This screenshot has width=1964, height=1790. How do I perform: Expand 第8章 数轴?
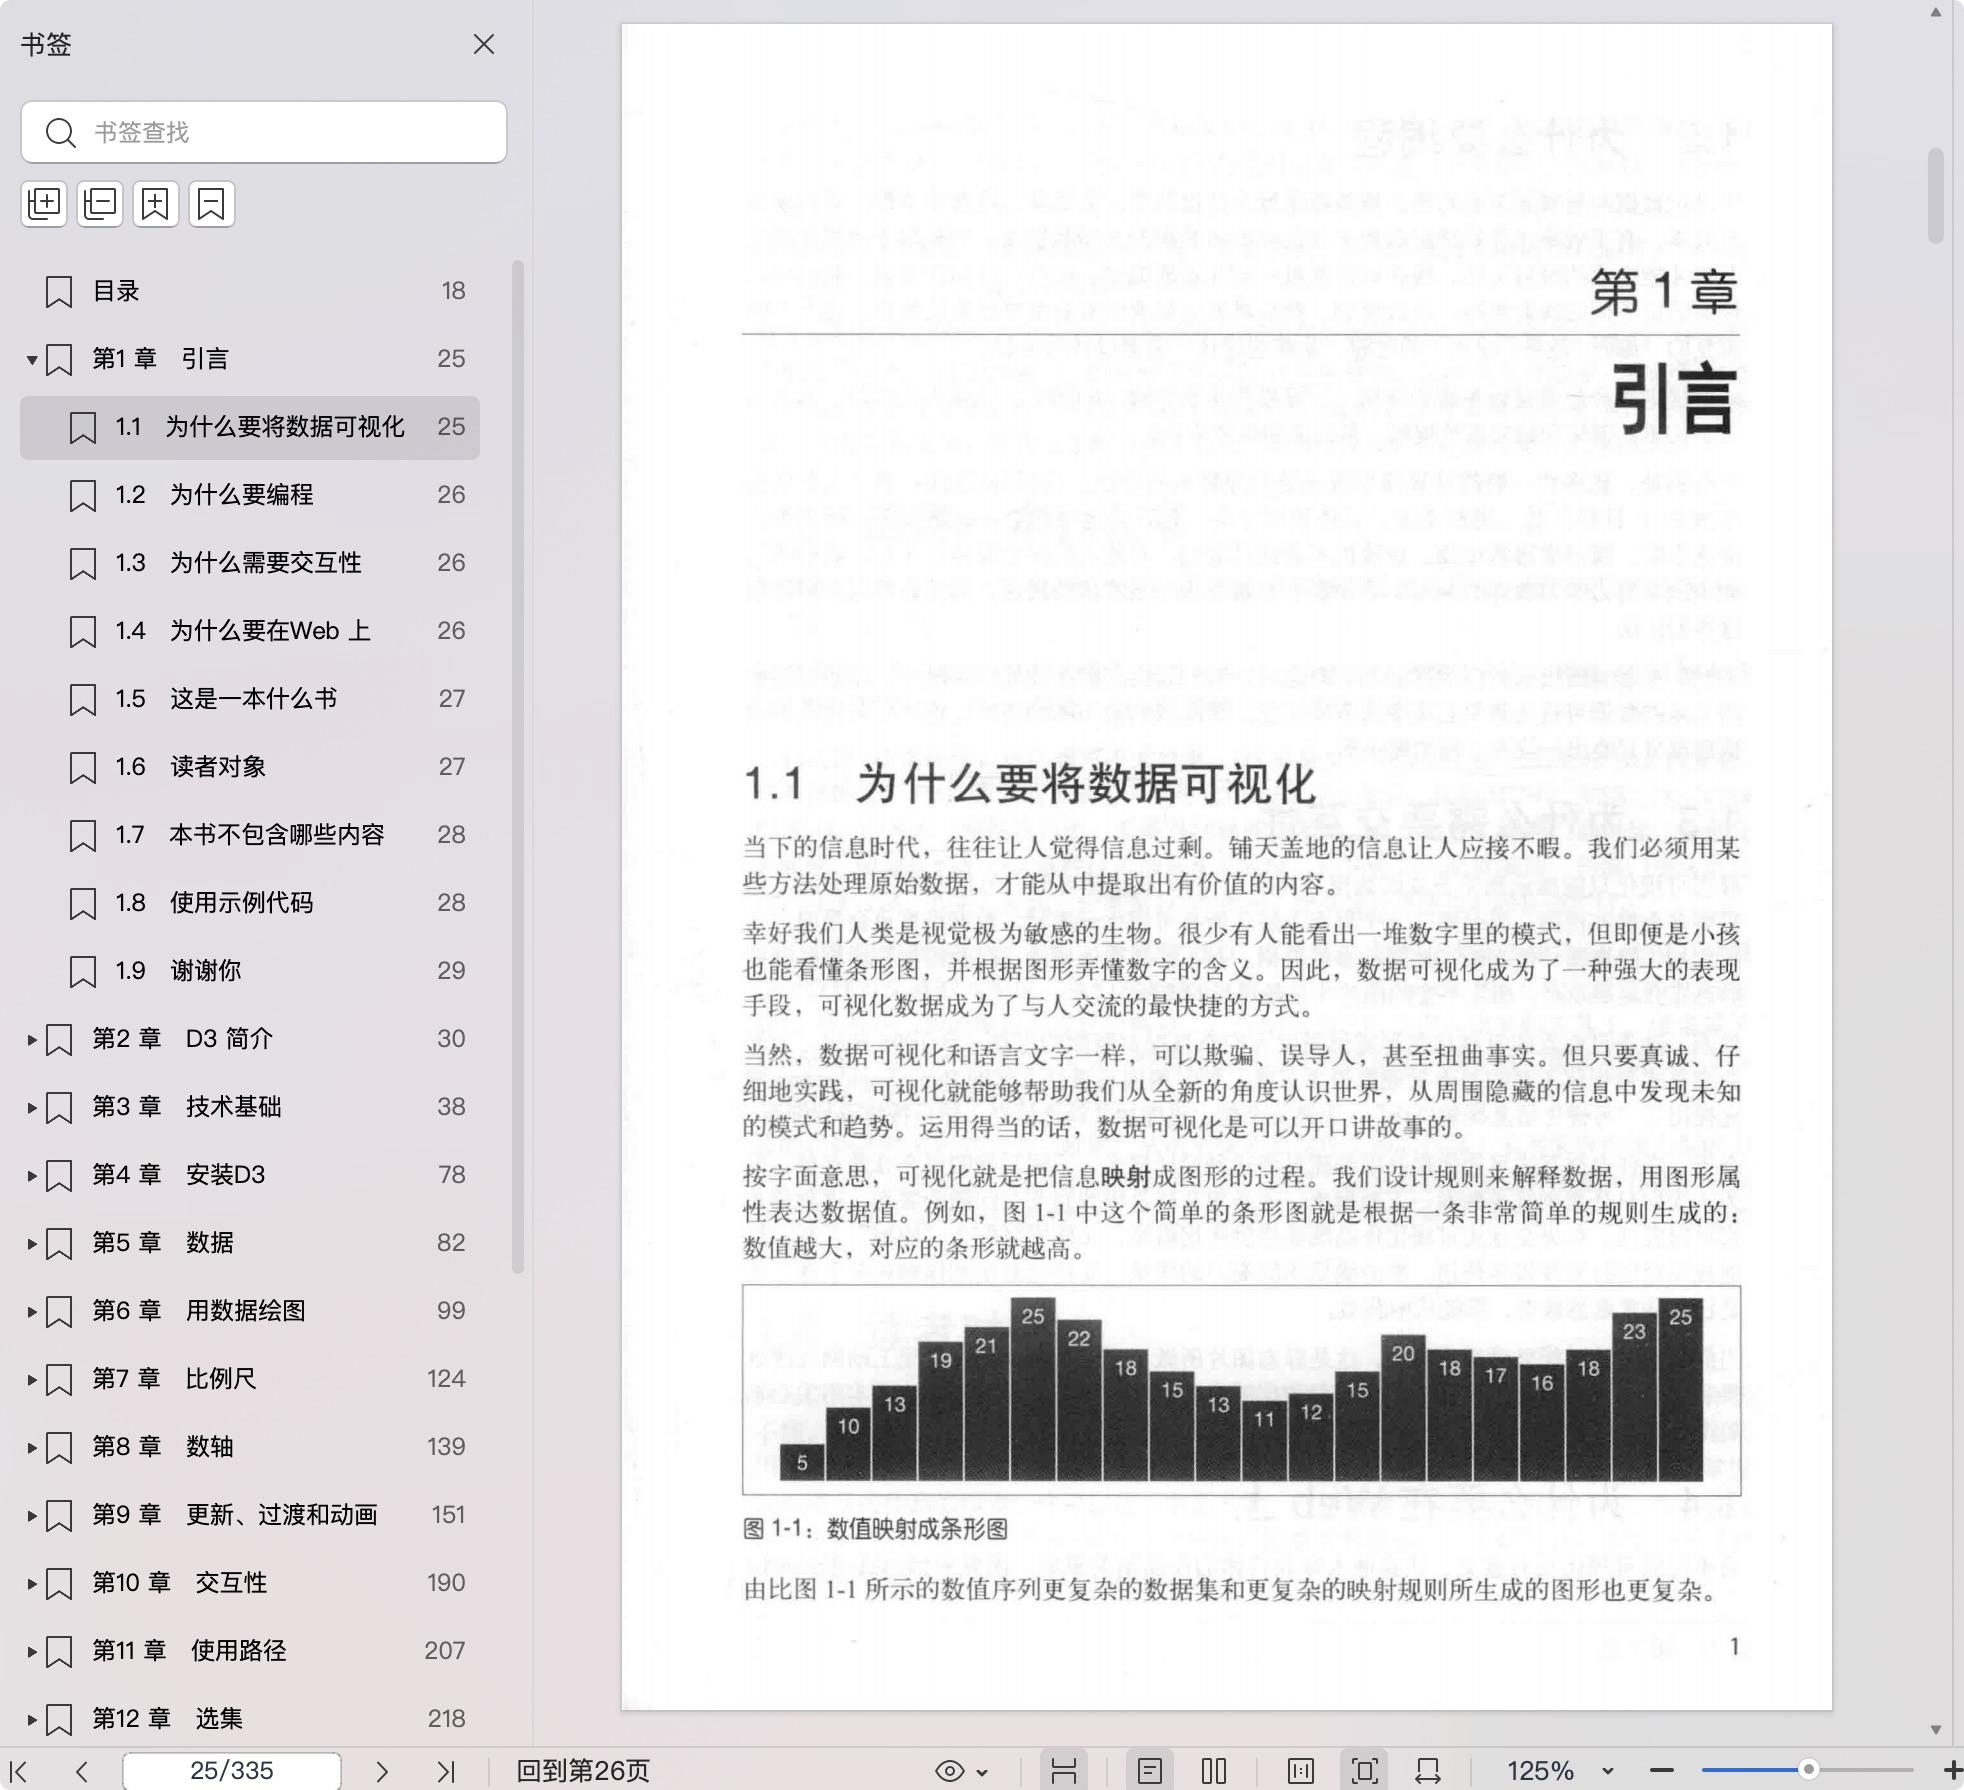coord(32,1448)
